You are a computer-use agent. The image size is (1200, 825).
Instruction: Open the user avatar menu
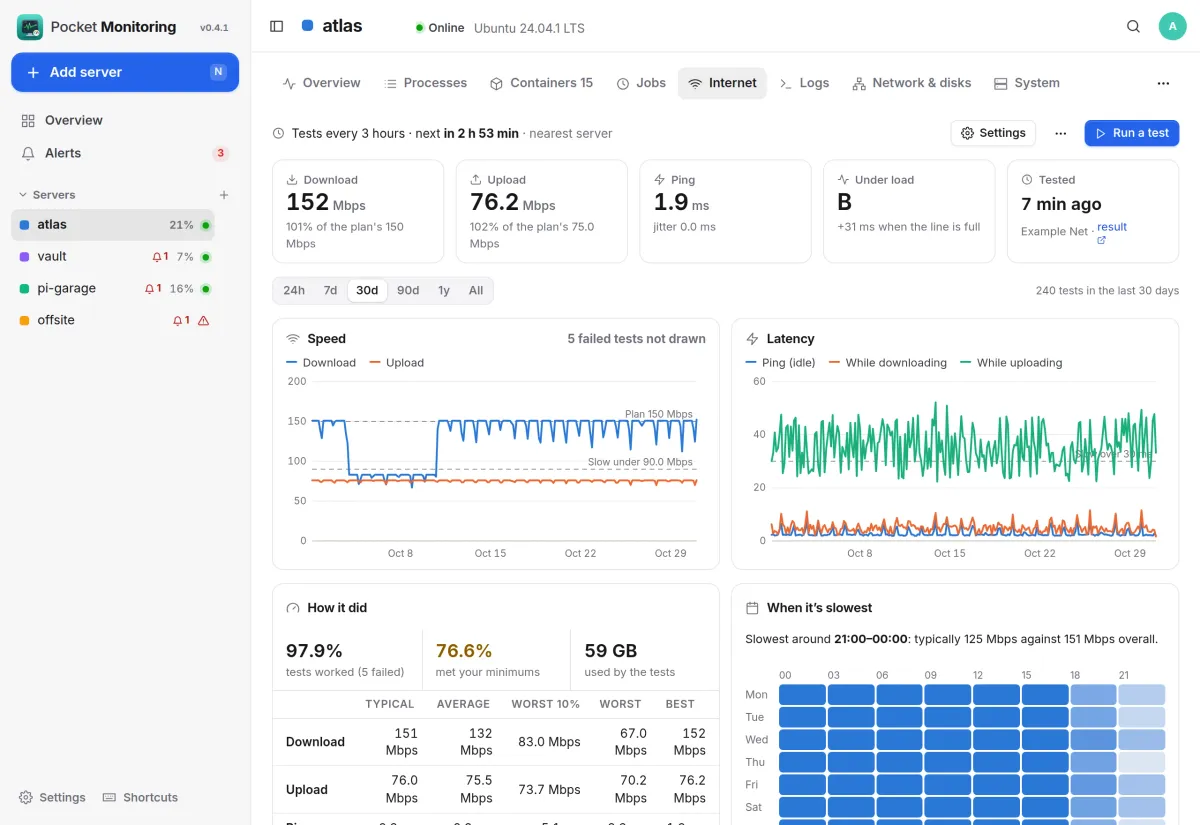(x=1172, y=27)
